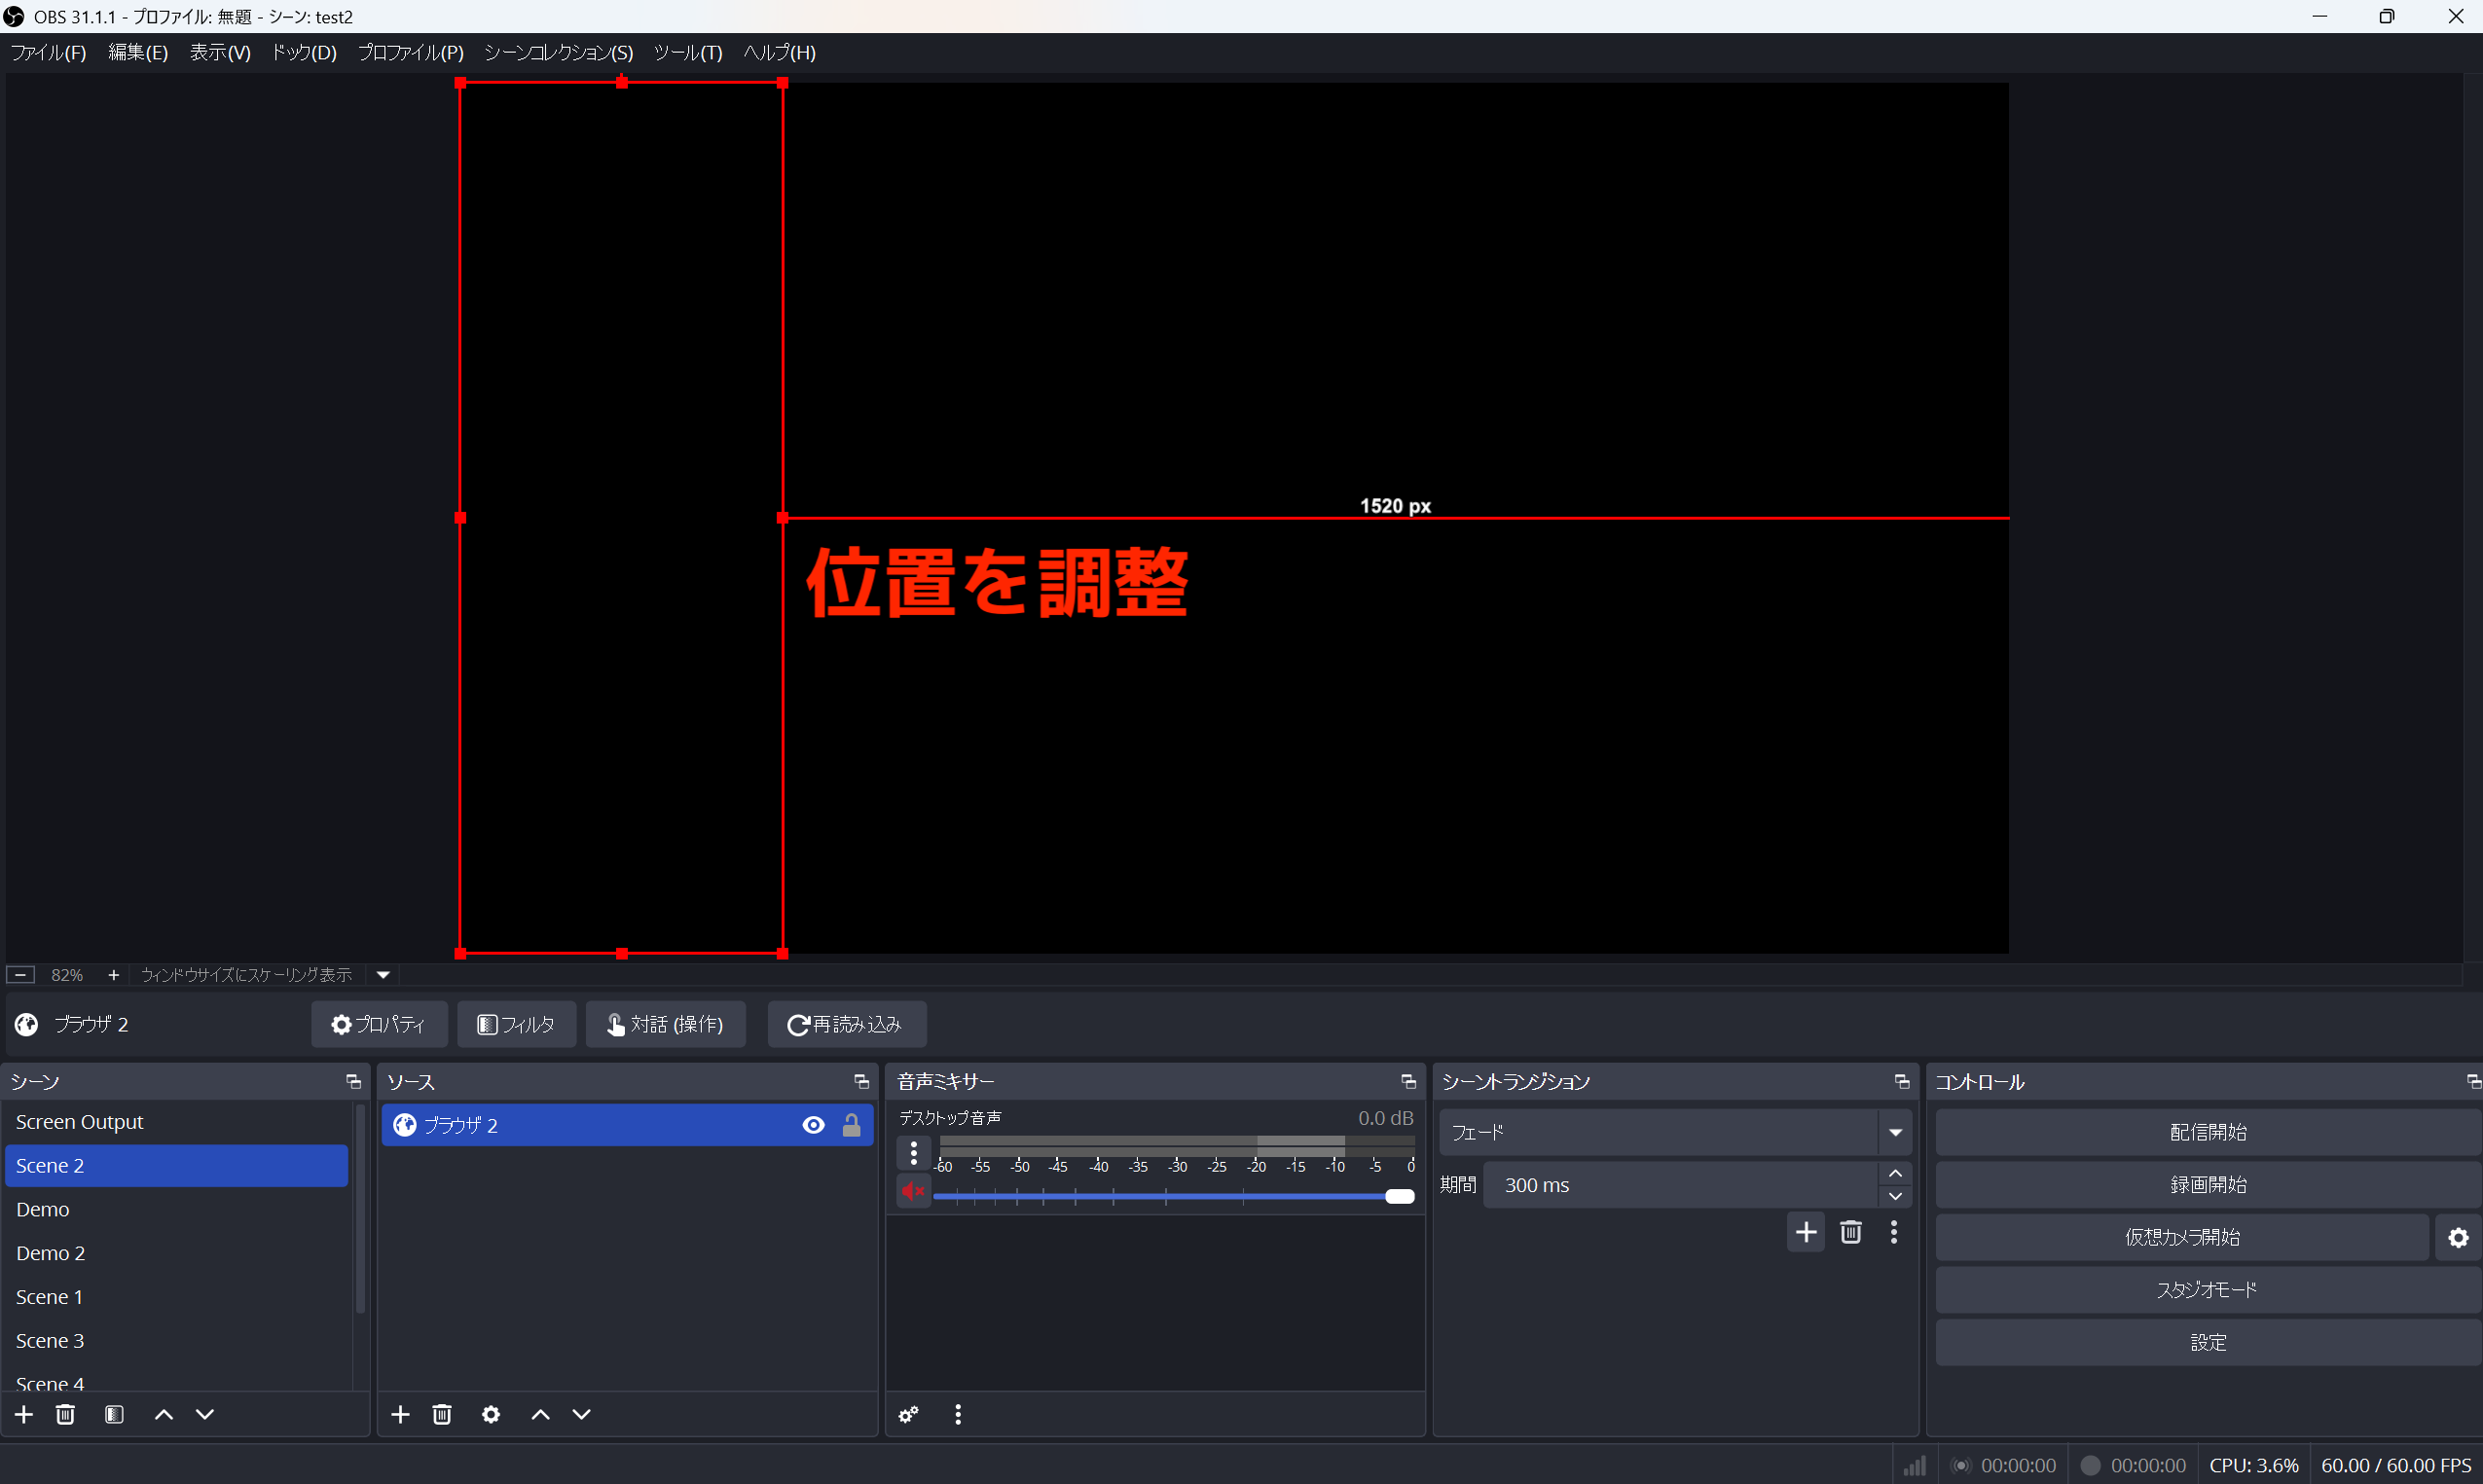Delete the selected scene with the trash icon
This screenshot has height=1484, width=2483.
[65, 1414]
